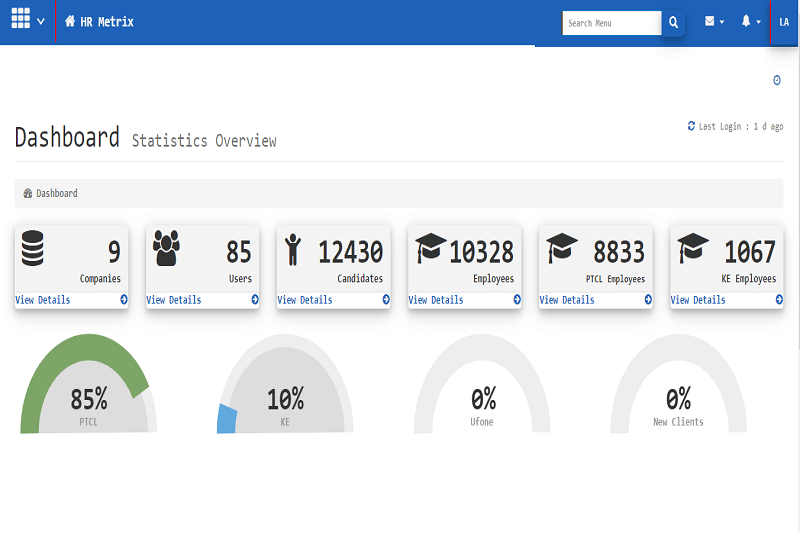The height and width of the screenshot is (533, 800).
Task: Open the LA user profile menu
Action: (x=784, y=22)
